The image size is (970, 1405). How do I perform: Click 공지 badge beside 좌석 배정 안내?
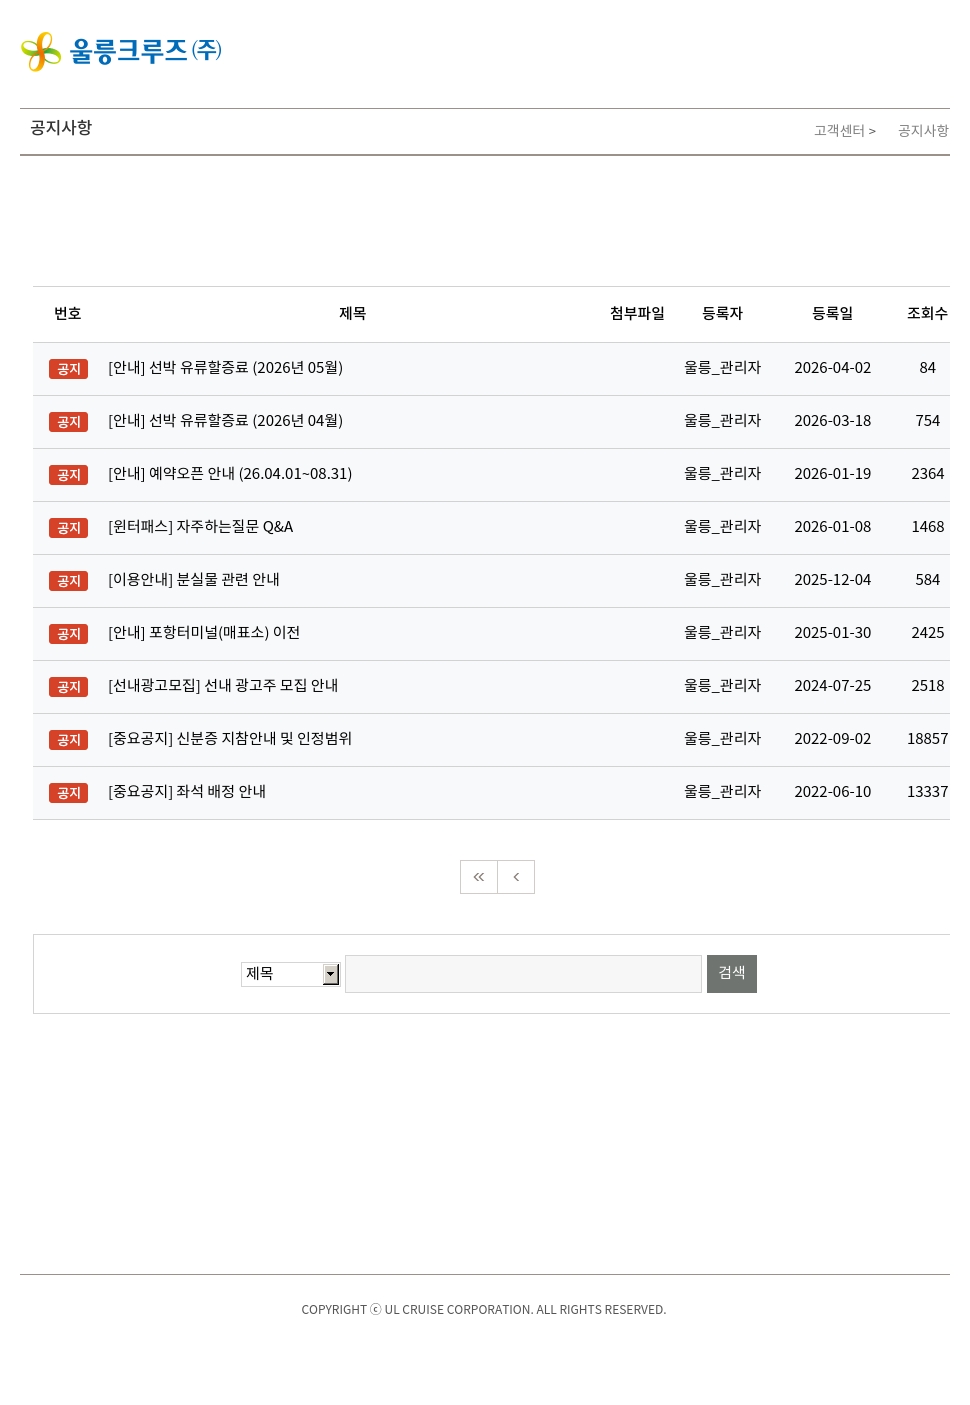68,793
